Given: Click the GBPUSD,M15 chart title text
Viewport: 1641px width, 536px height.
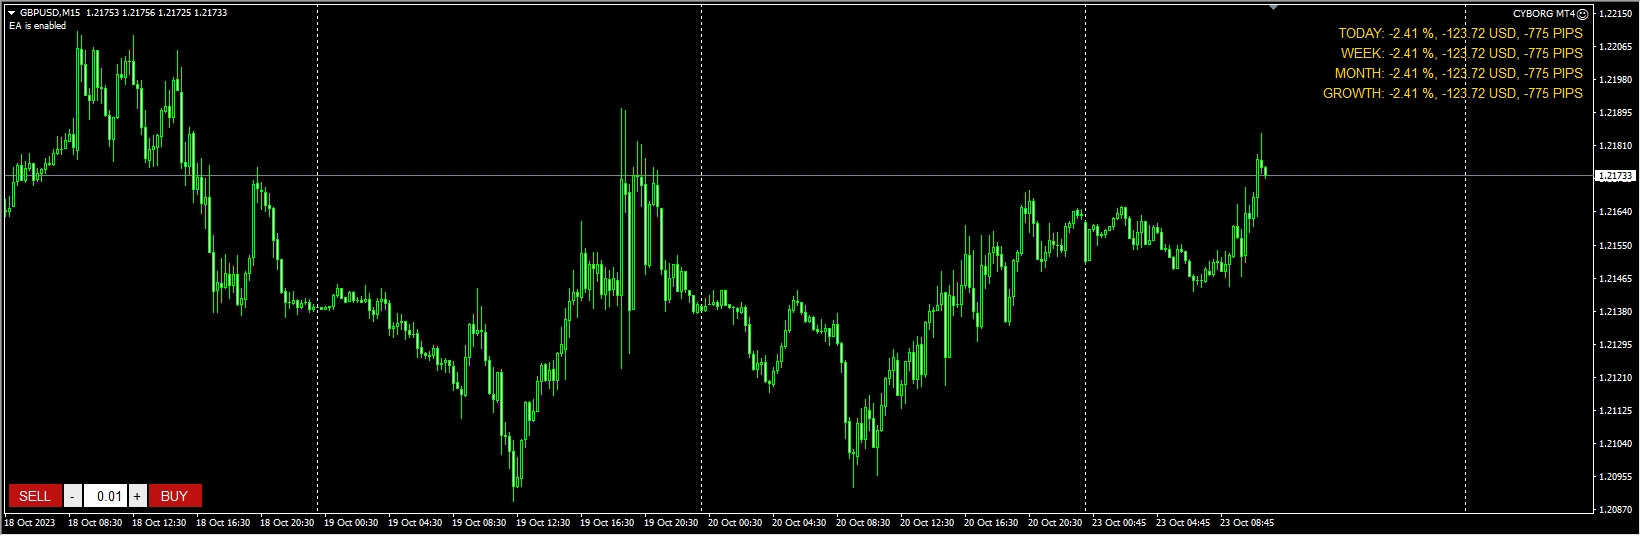Looking at the screenshot, I should coord(50,13).
